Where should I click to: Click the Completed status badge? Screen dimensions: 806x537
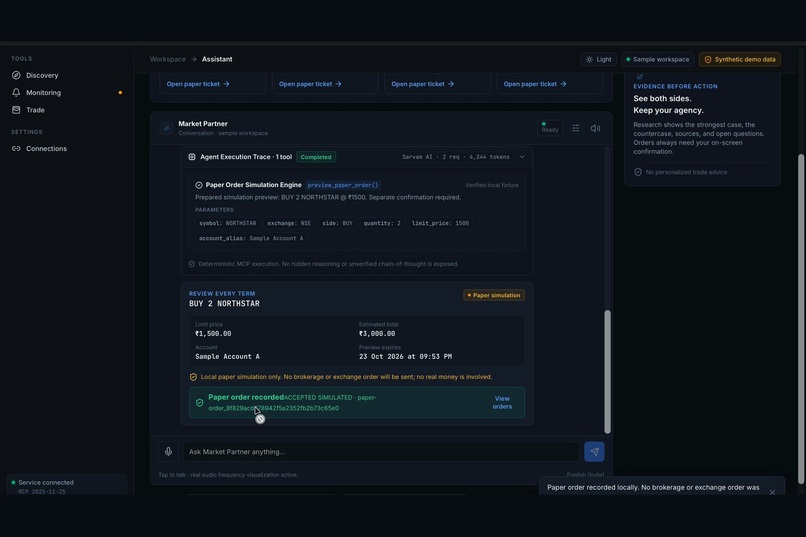[316, 157]
